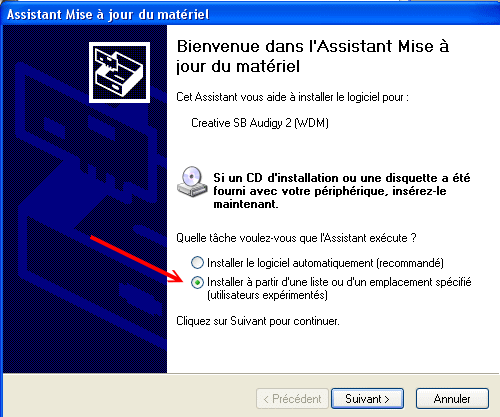Click the greater-than arrow on Suivant button
The height and width of the screenshot is (417, 500).
click(x=387, y=399)
